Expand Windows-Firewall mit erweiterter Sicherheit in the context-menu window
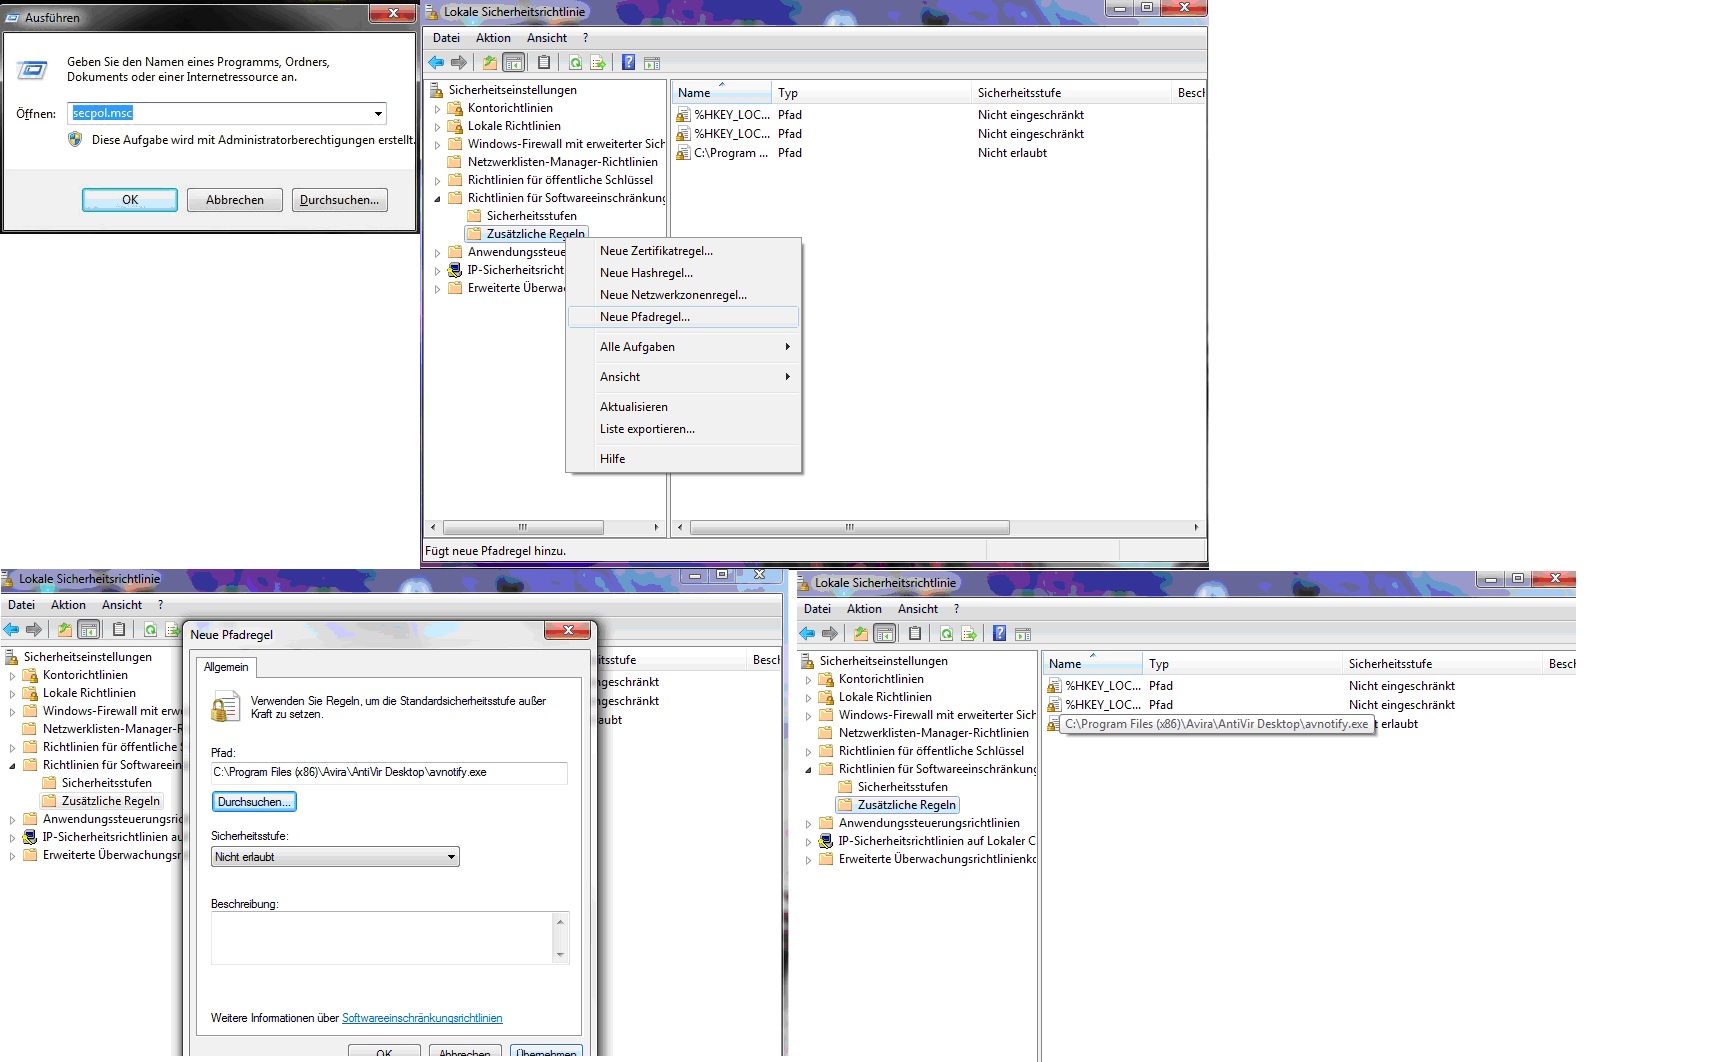Screen dimensions: 1727x1062 pos(437,144)
